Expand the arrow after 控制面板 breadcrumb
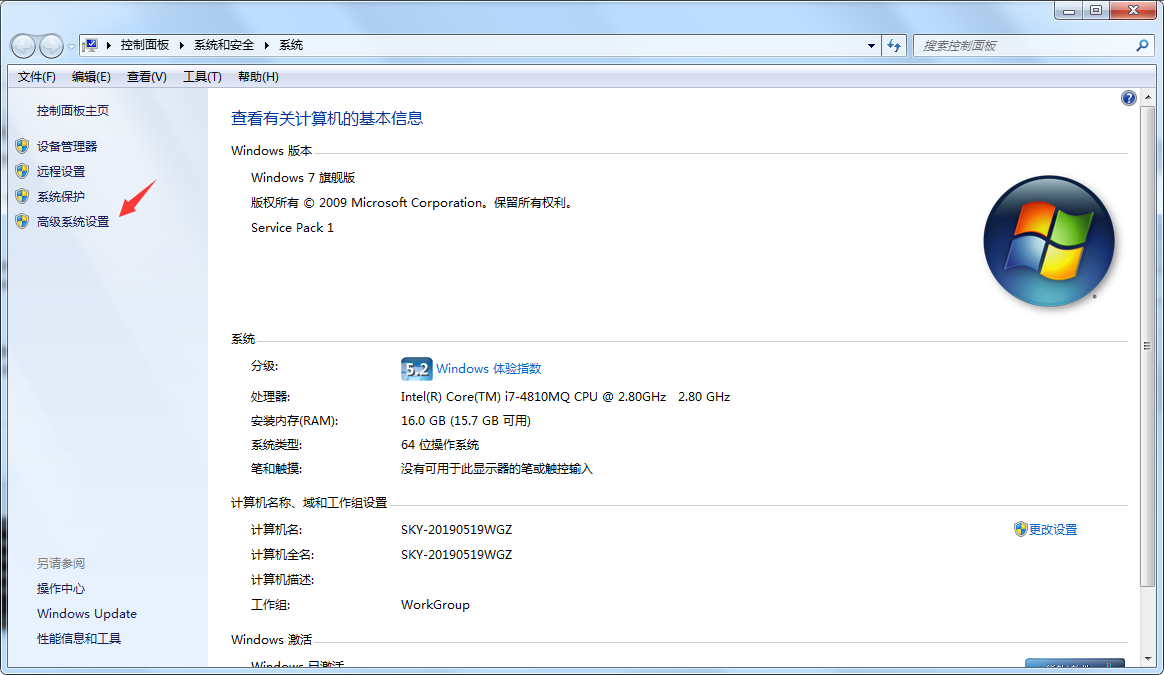The height and width of the screenshot is (675, 1164). (181, 45)
